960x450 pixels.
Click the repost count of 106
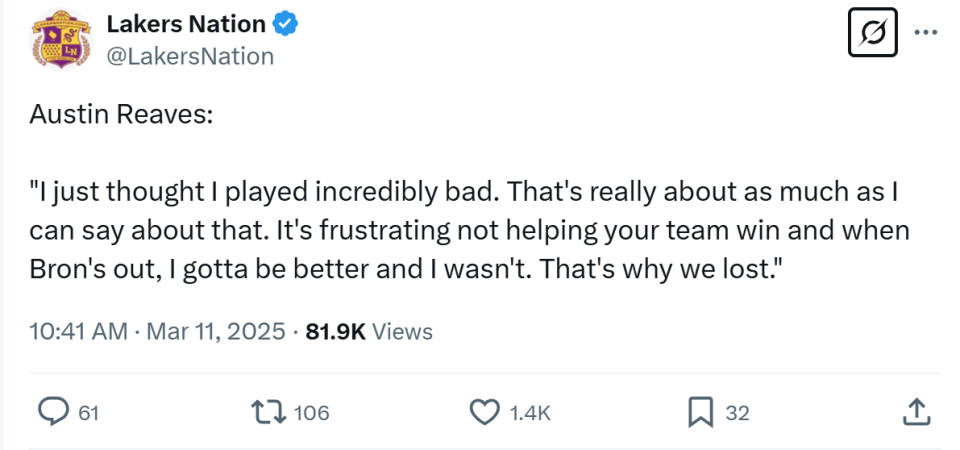click(x=312, y=412)
